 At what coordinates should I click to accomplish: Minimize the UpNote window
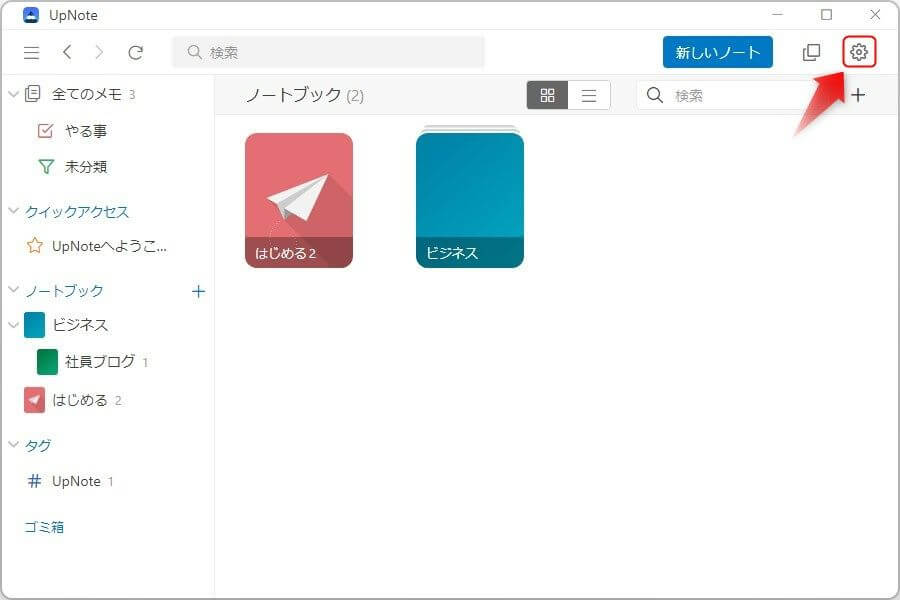[x=778, y=15]
